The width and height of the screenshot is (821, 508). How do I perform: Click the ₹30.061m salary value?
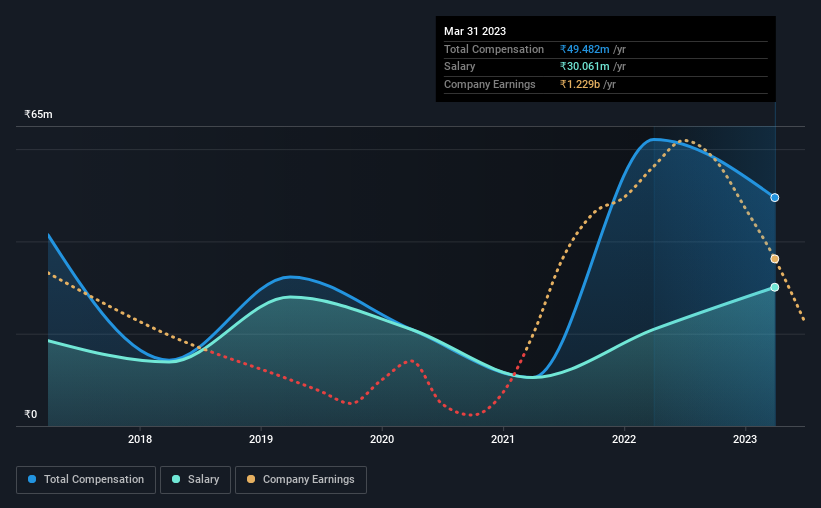(584, 67)
